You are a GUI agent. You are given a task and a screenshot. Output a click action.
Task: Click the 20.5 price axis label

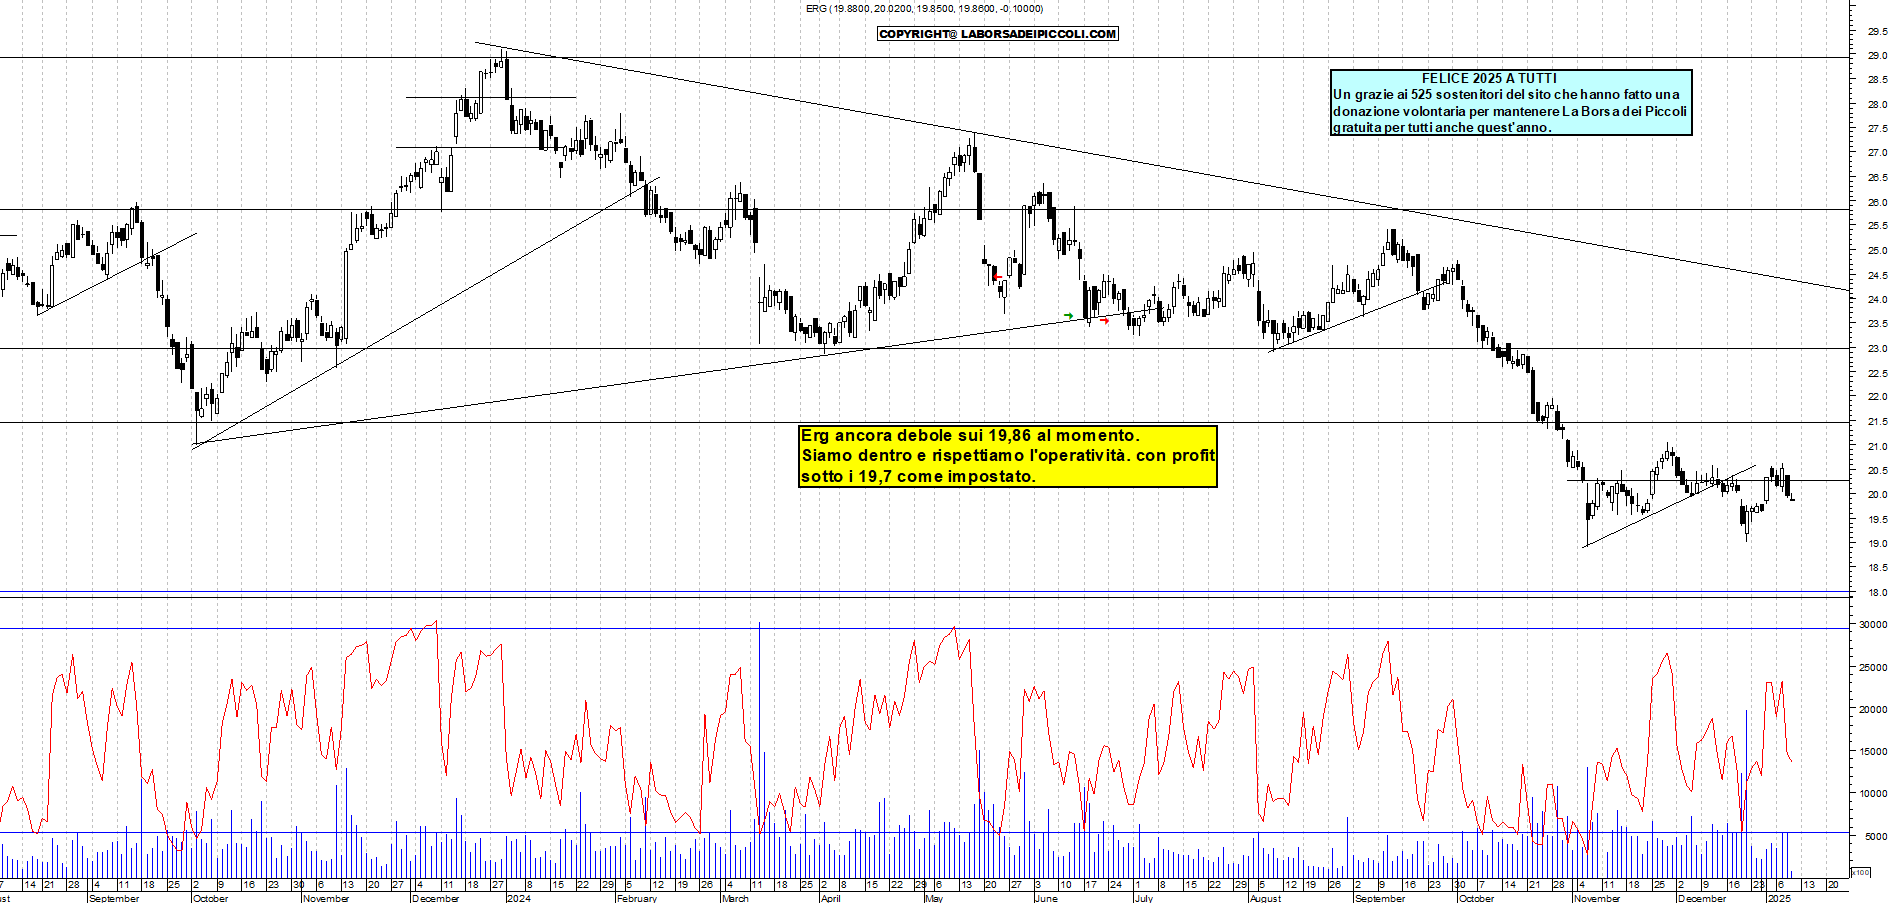coord(1877,471)
